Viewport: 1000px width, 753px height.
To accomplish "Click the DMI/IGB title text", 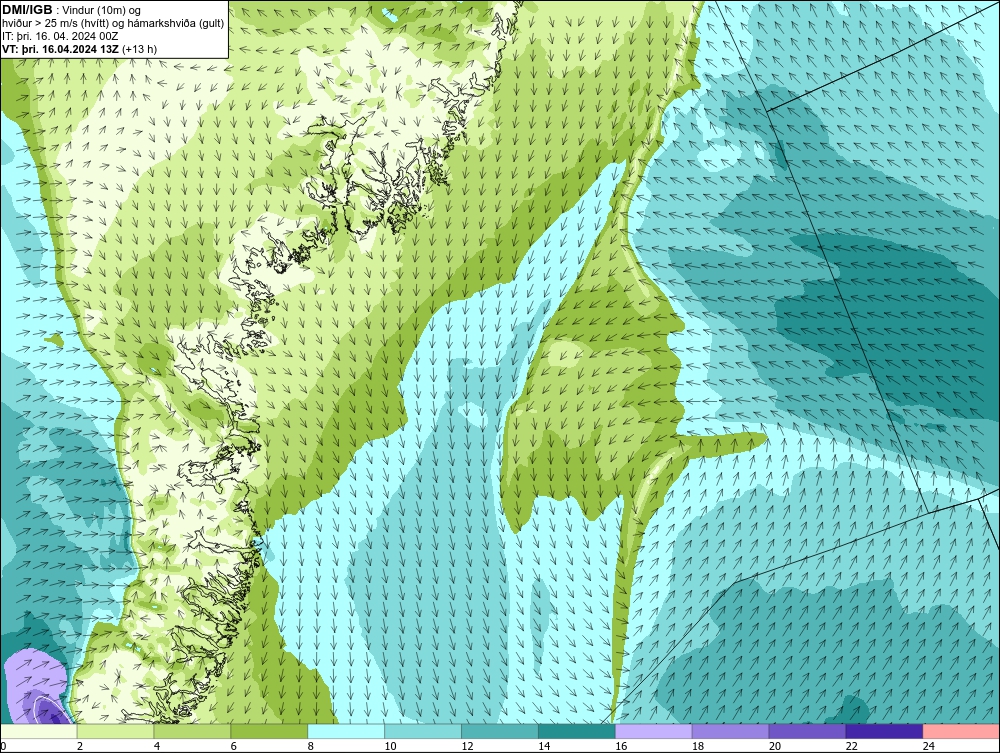I will point(27,10).
